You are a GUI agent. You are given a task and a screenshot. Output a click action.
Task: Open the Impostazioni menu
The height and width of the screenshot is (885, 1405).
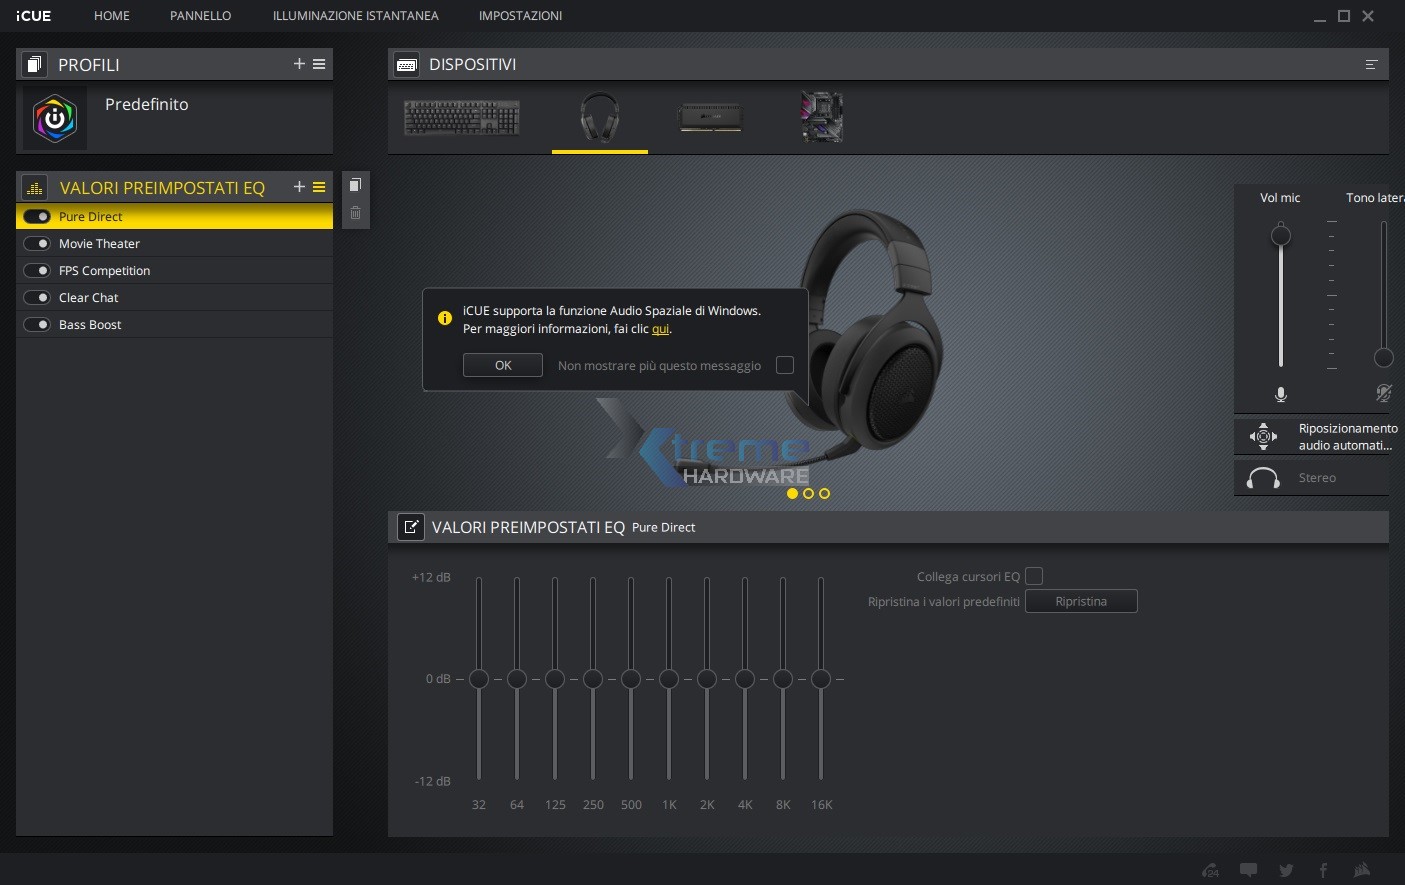(521, 15)
